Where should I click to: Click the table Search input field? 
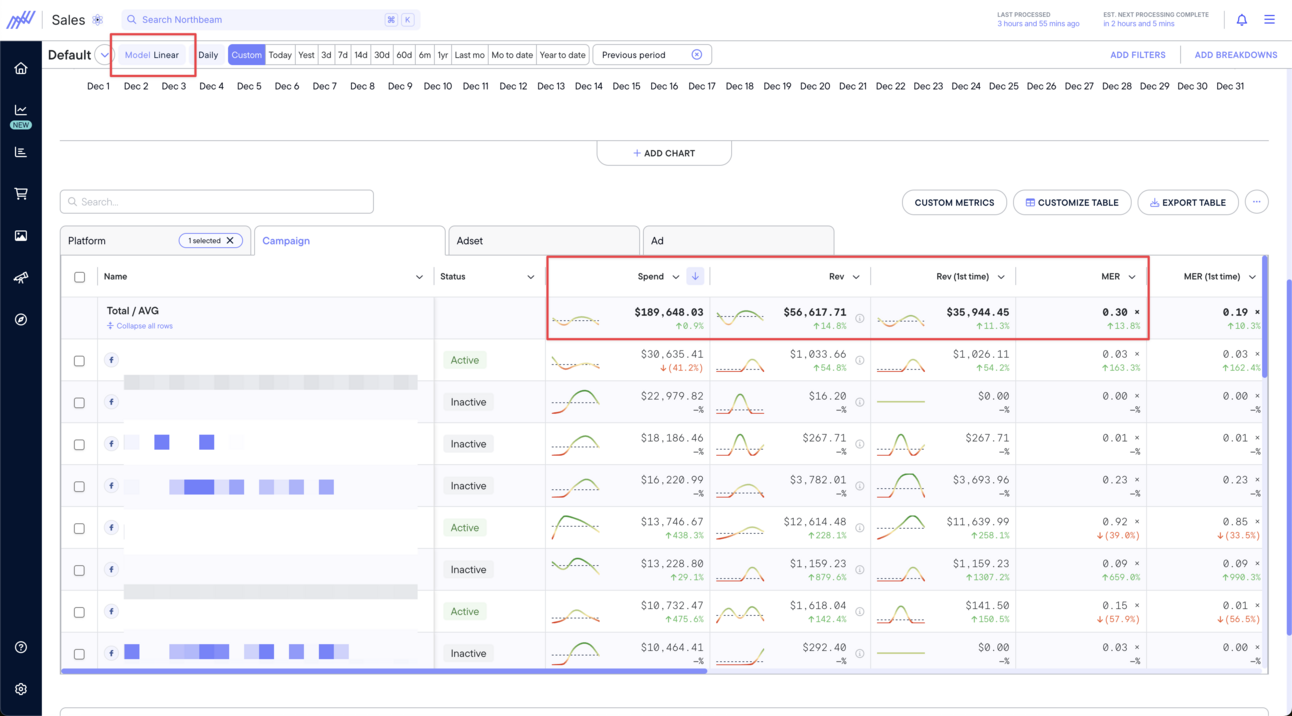[x=217, y=202]
